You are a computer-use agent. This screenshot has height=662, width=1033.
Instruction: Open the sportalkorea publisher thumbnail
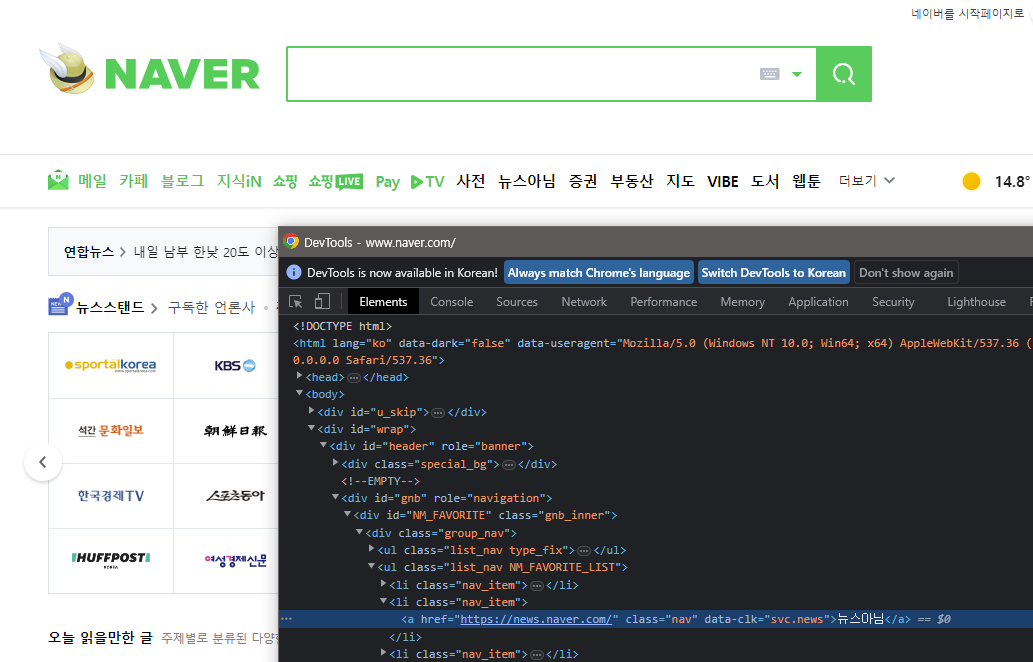111,365
